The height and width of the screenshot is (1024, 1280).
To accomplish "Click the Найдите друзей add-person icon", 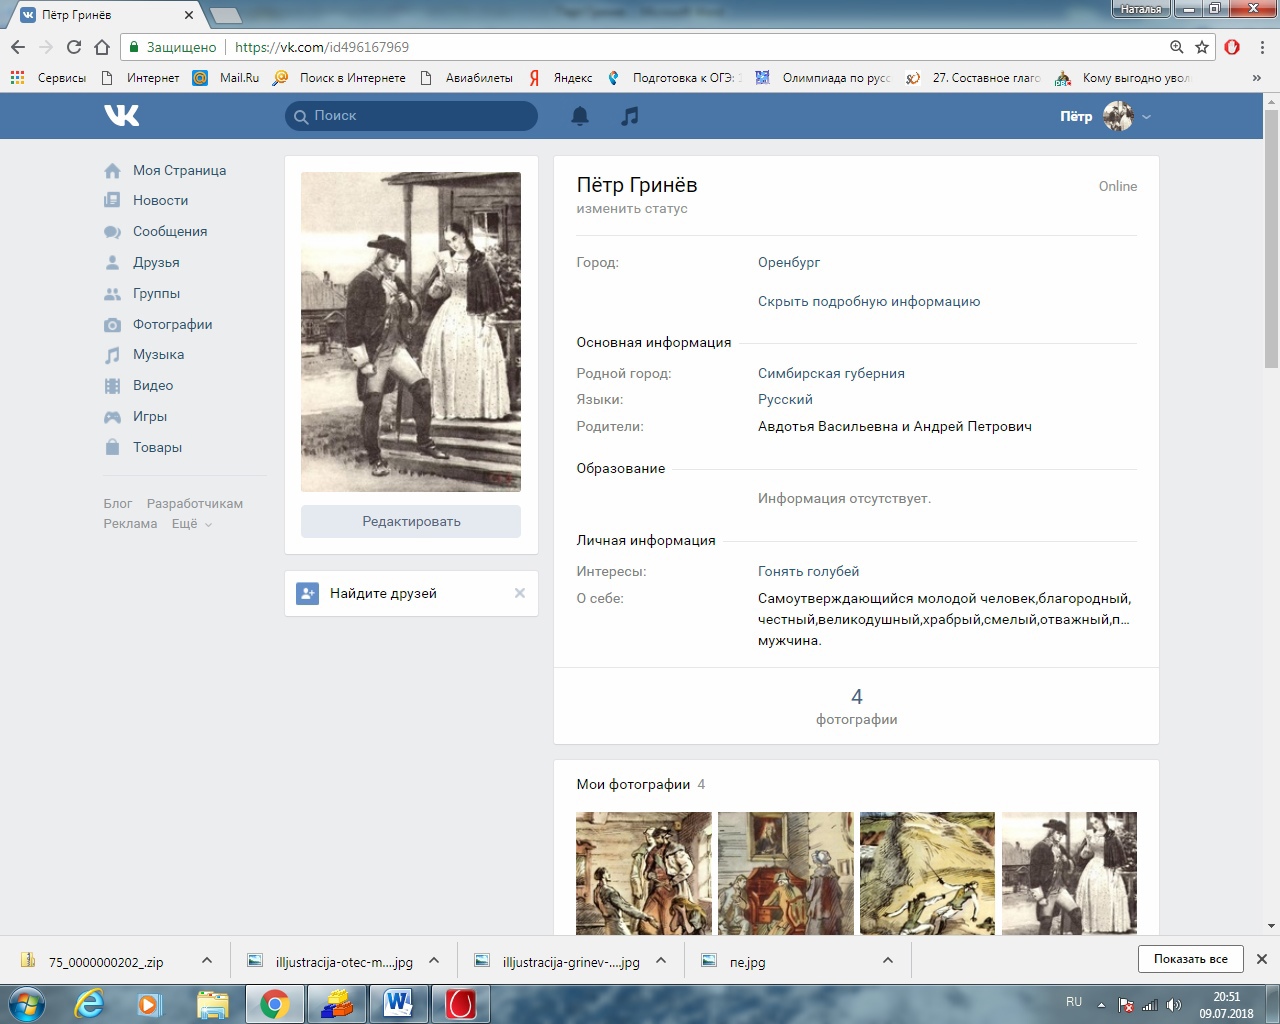I will pos(307,594).
